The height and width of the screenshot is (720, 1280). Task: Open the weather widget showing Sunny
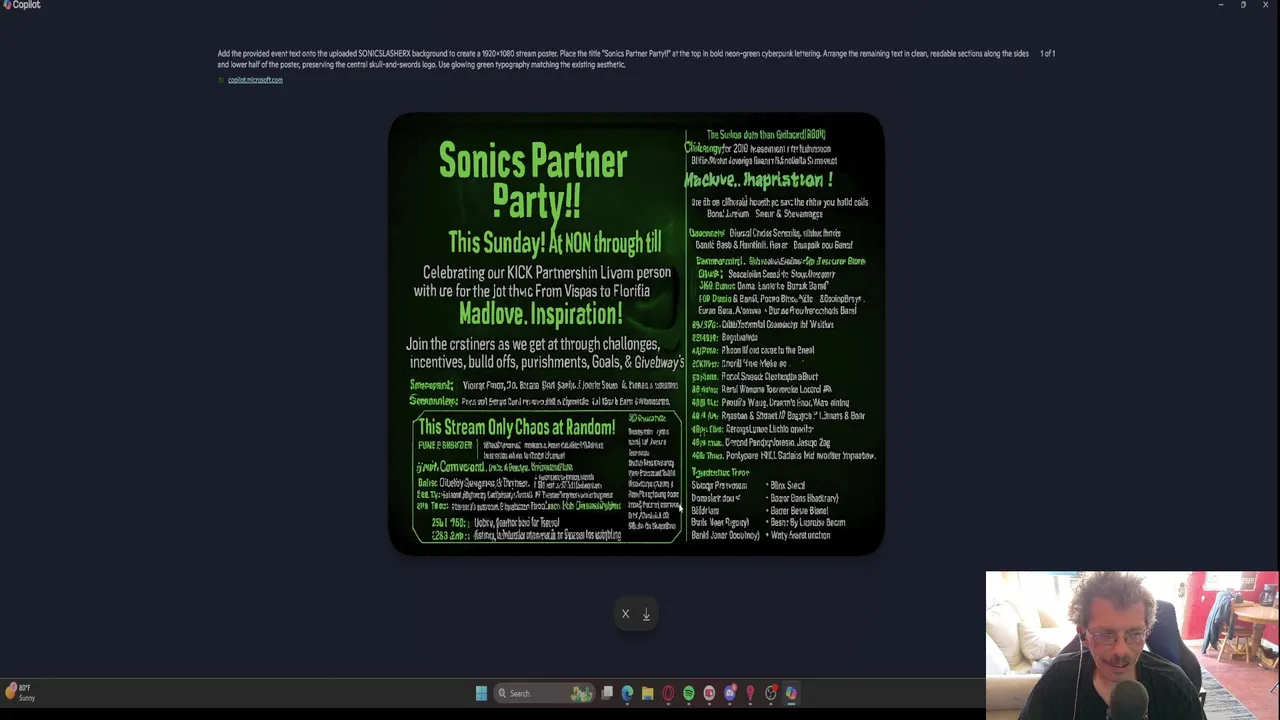click(19, 692)
